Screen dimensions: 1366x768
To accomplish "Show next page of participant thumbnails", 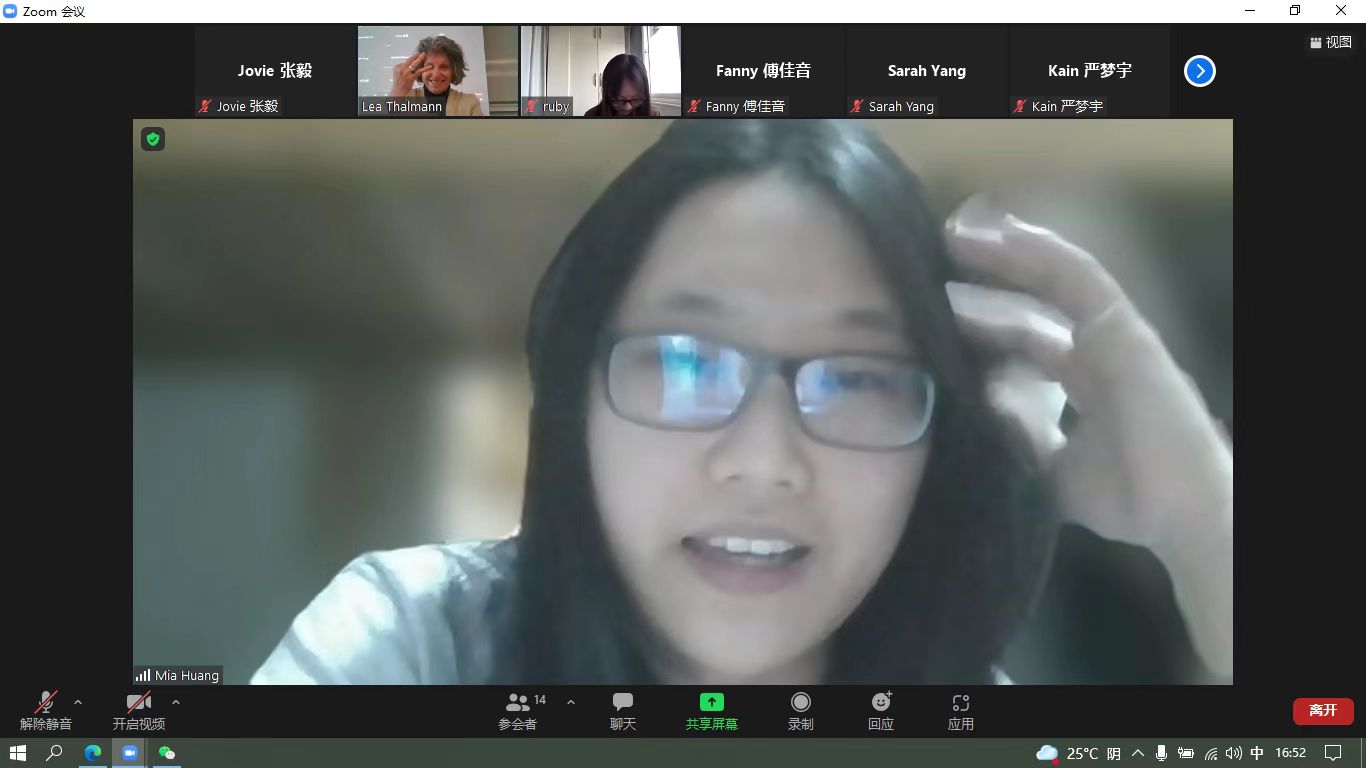I will pos(1200,71).
